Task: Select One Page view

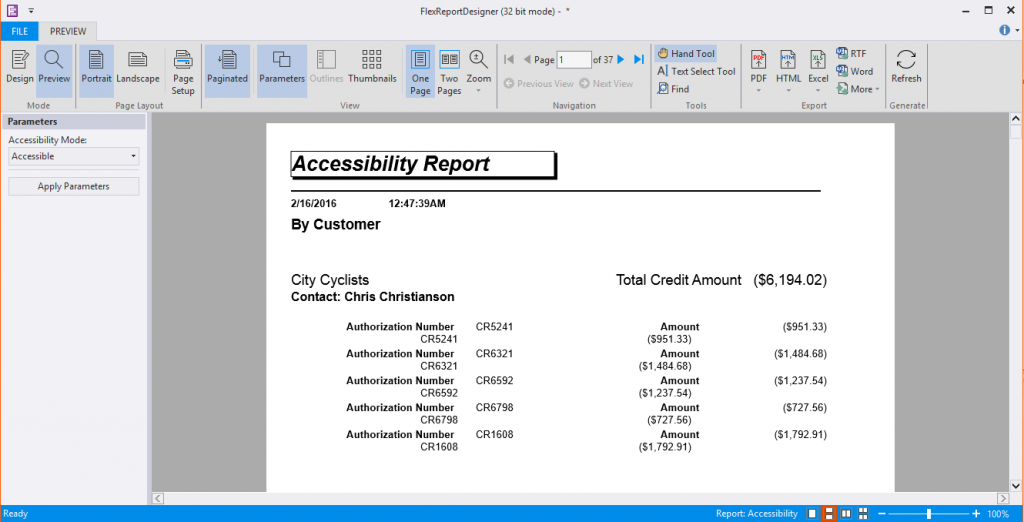Action: click(x=421, y=71)
